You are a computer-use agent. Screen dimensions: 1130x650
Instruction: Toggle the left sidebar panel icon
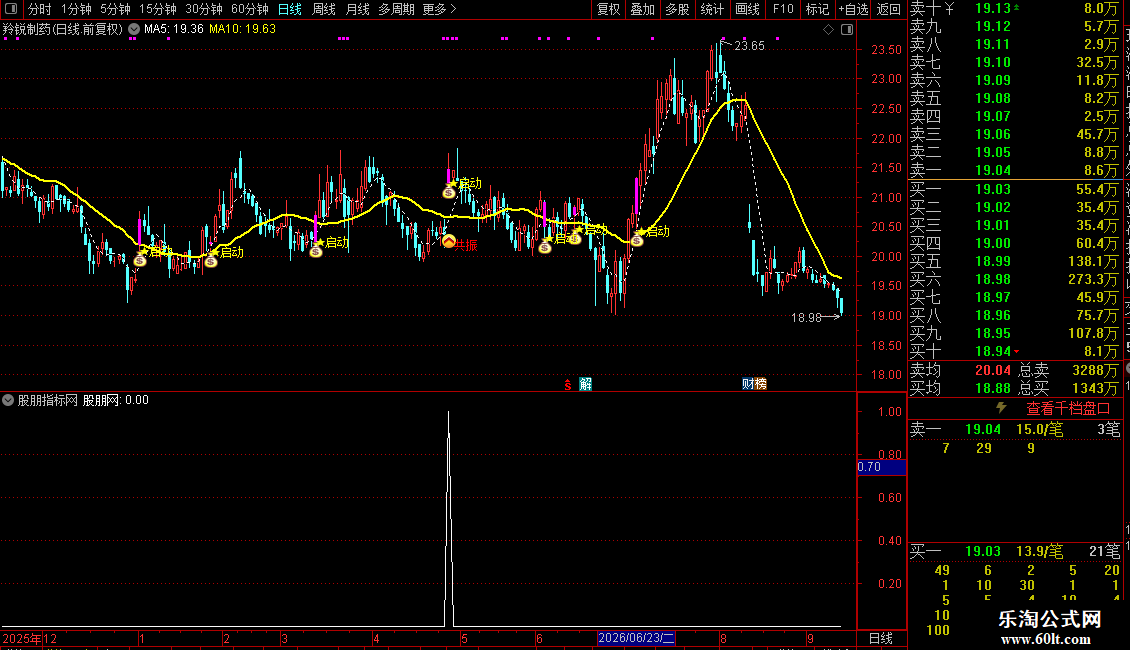11,9
